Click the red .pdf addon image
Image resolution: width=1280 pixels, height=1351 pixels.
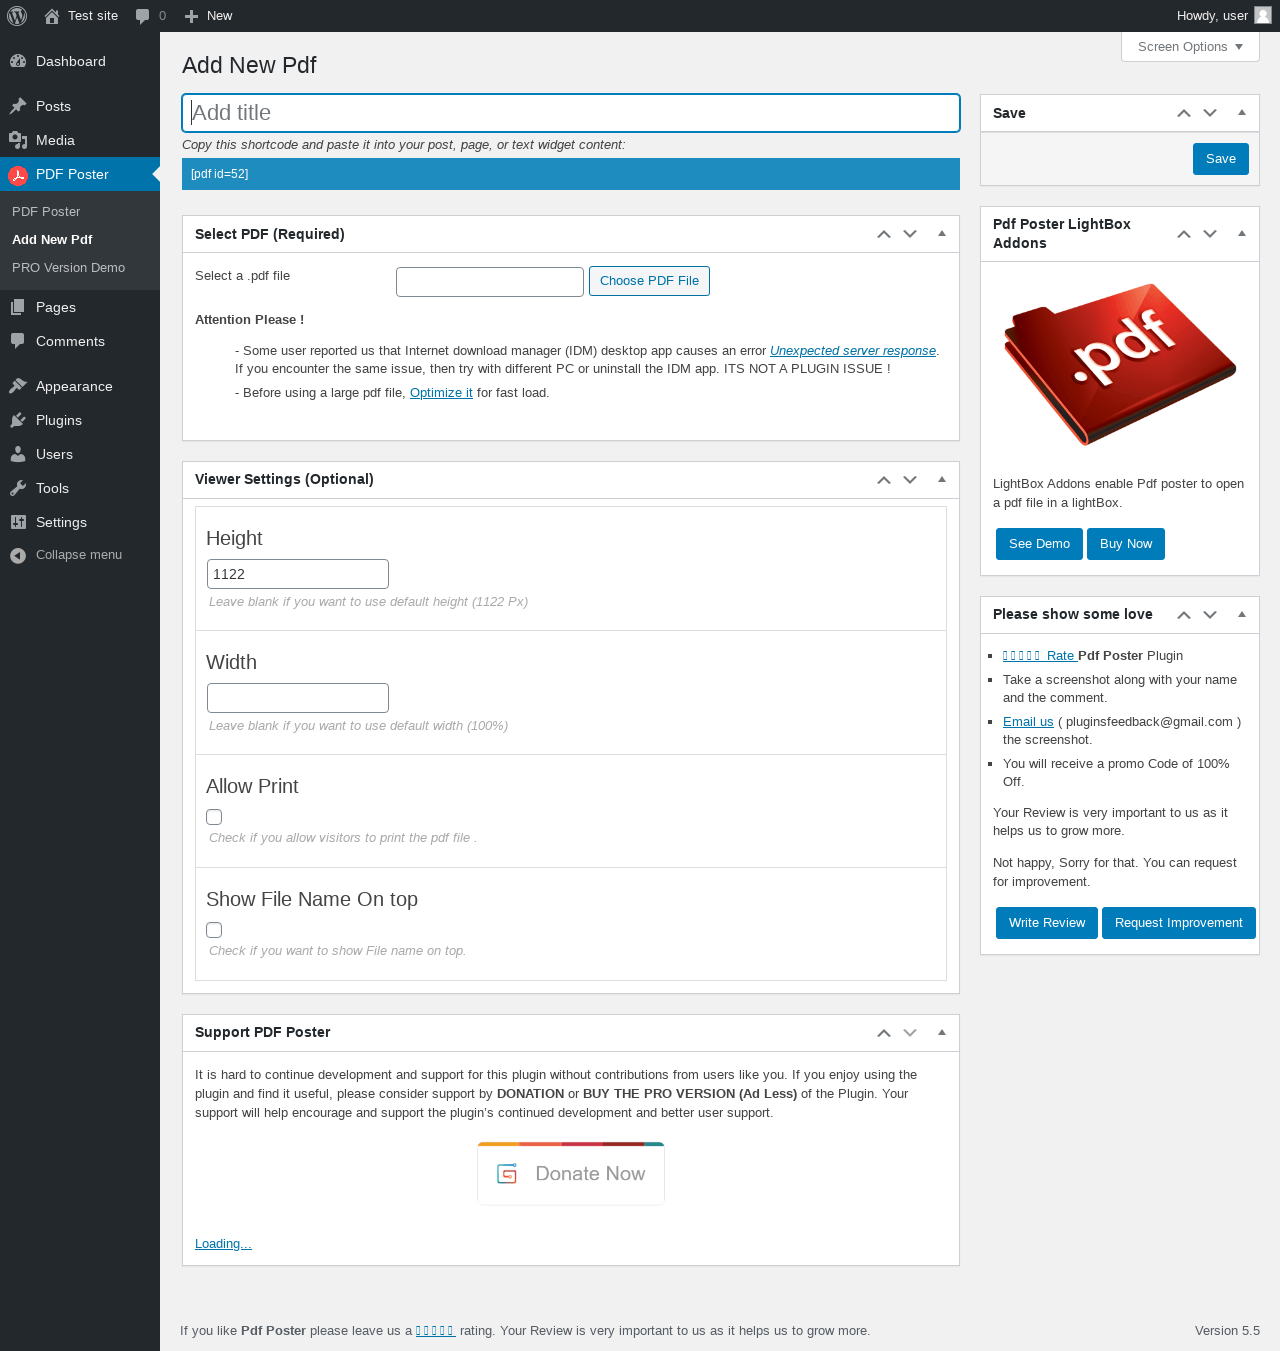1120,364
